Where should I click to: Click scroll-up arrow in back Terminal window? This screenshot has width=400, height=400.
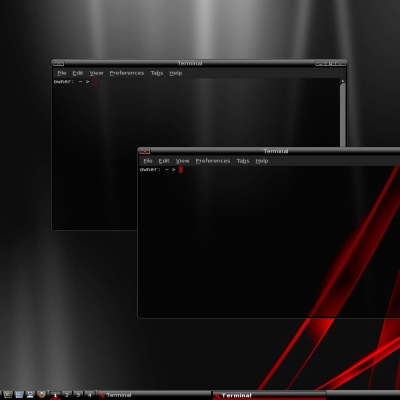343,81
